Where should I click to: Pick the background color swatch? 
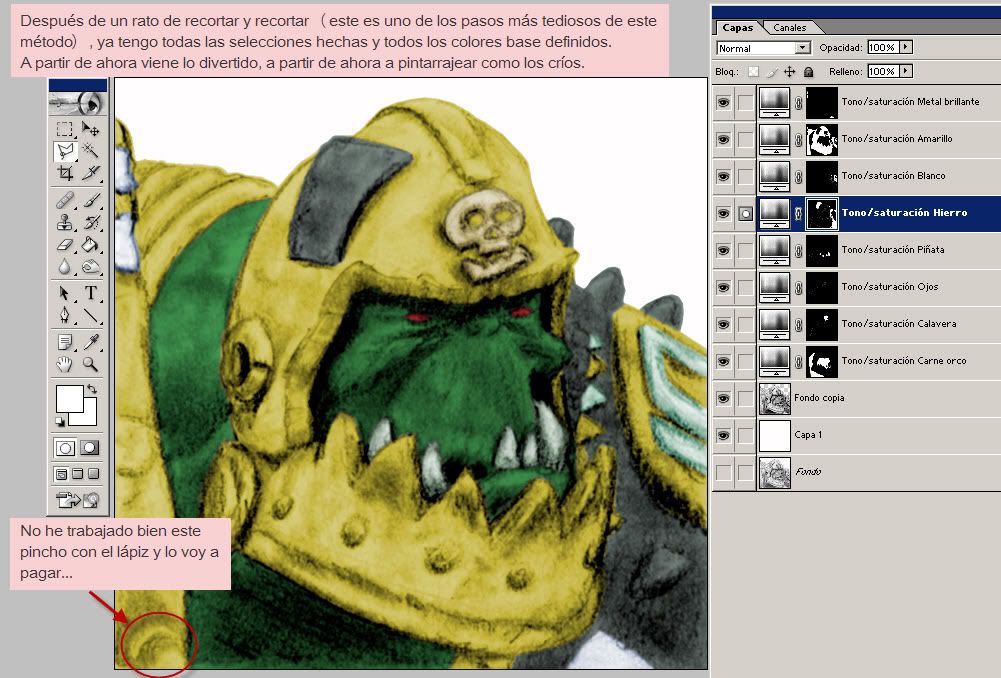point(89,418)
